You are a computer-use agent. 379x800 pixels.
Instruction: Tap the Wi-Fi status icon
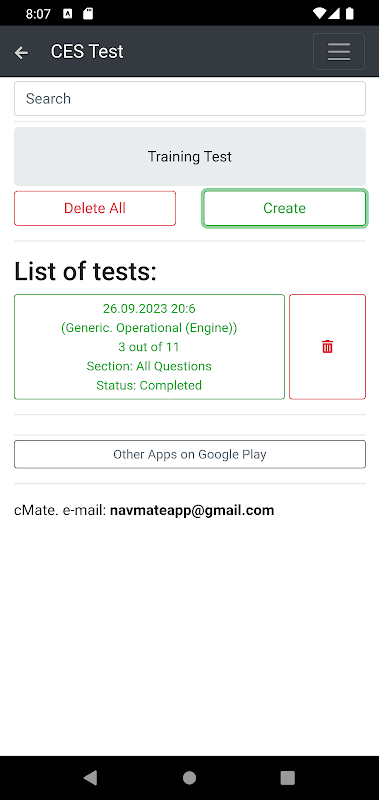(319, 14)
